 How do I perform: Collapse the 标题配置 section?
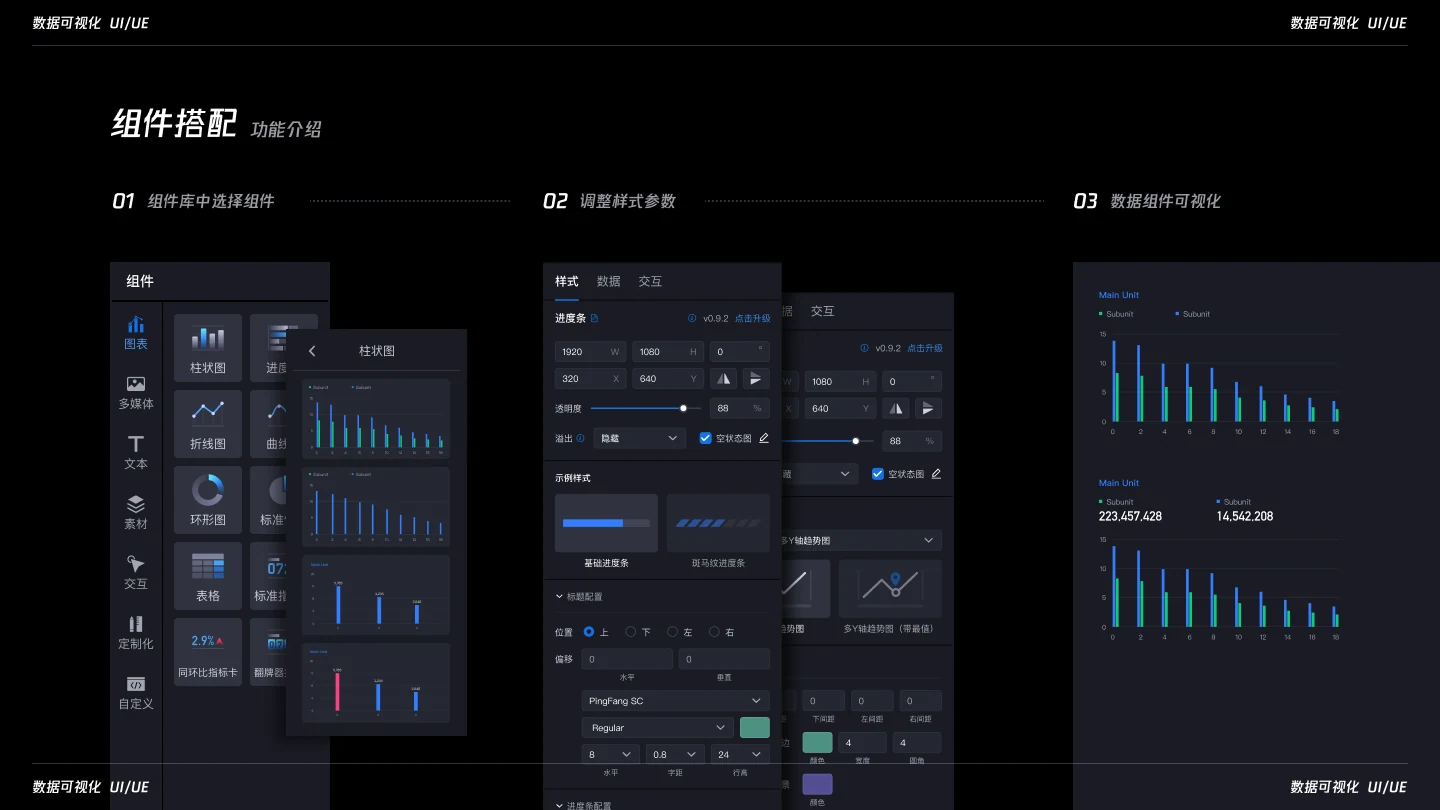coord(579,597)
